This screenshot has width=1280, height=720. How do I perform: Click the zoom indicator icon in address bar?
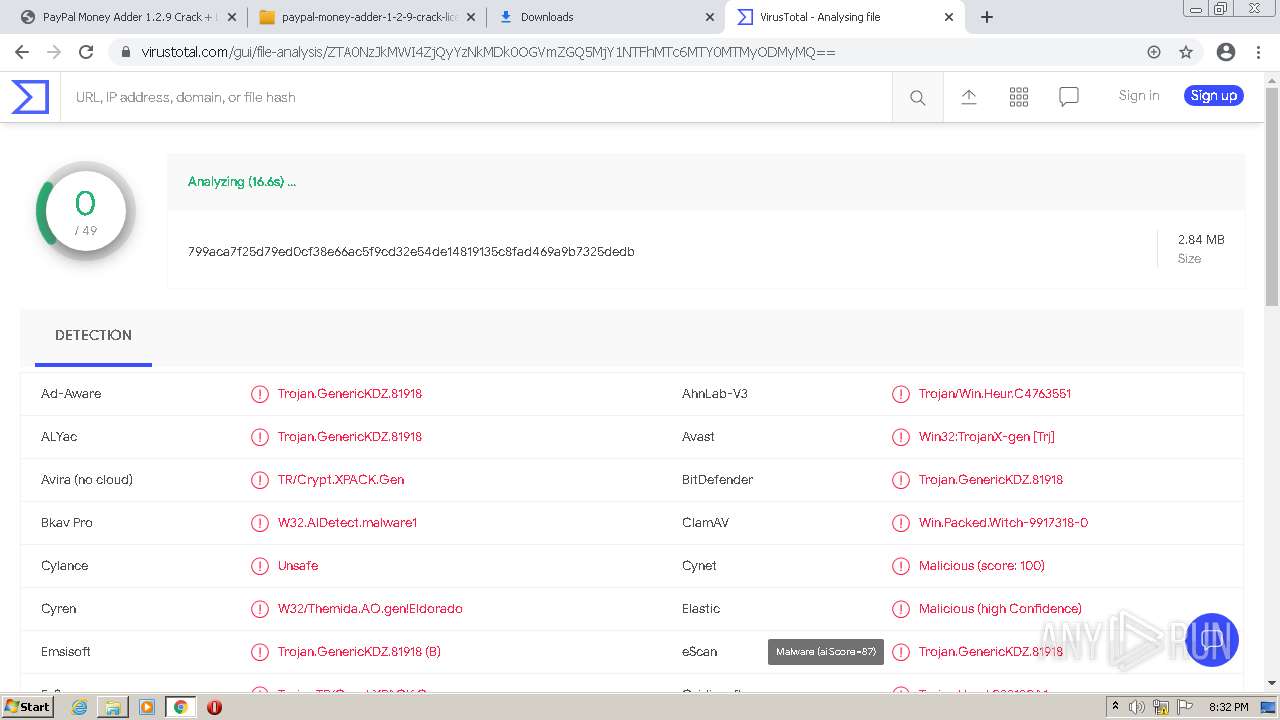click(x=1154, y=52)
